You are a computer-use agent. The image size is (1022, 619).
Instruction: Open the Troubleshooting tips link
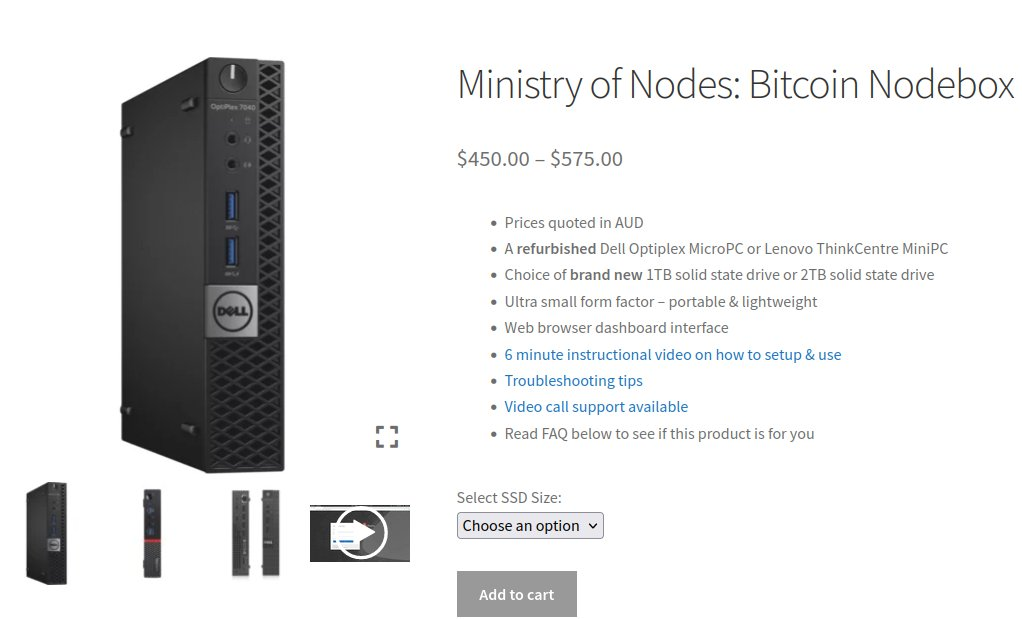point(573,380)
